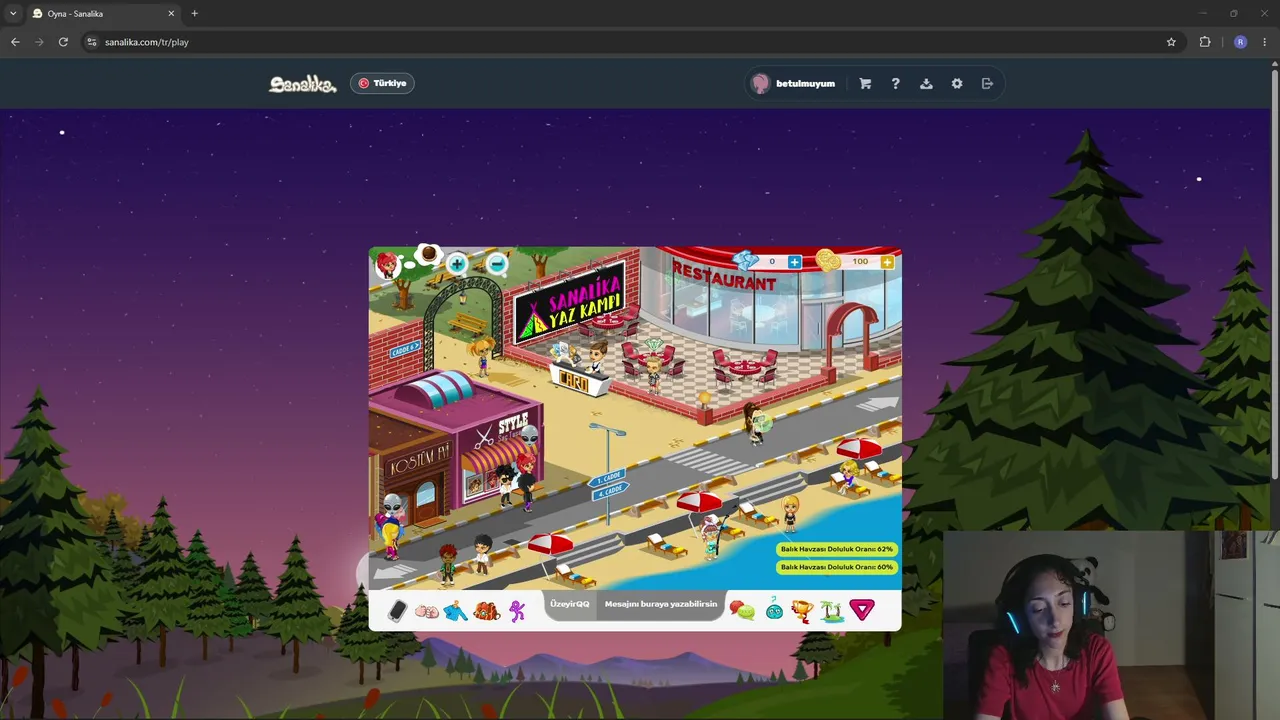Open the palm tree island icon
This screenshot has height=720, width=1280.
(832, 610)
